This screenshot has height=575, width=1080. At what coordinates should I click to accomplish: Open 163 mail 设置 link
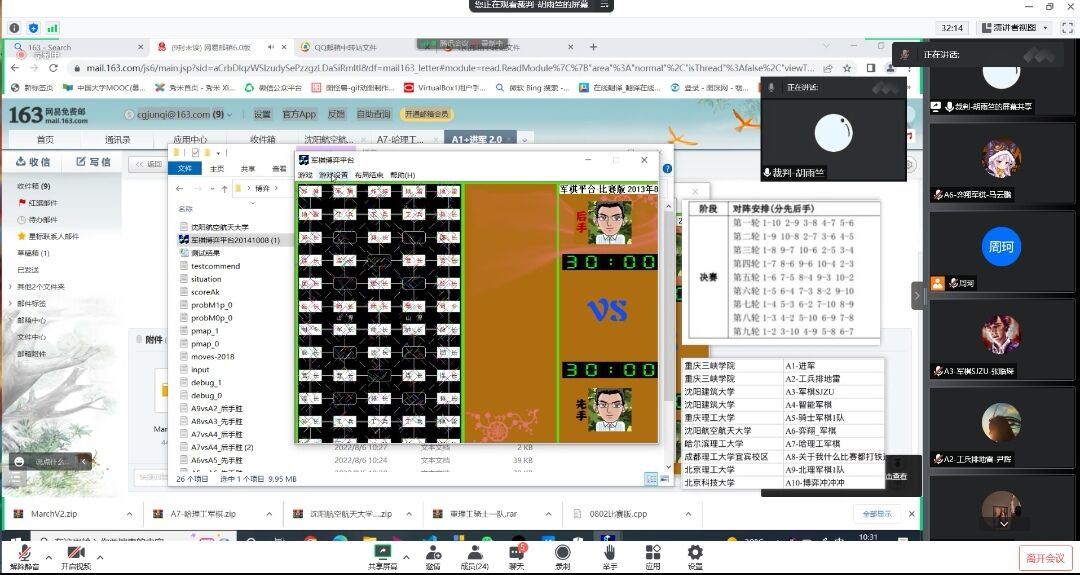pyautogui.click(x=262, y=114)
